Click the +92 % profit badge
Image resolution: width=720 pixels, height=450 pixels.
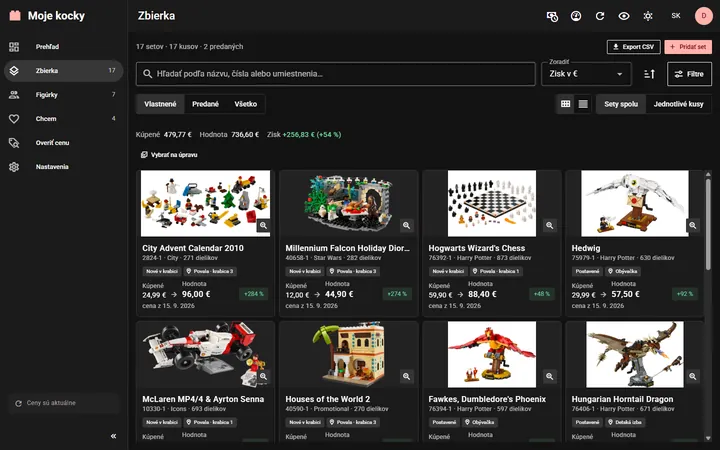[685, 294]
